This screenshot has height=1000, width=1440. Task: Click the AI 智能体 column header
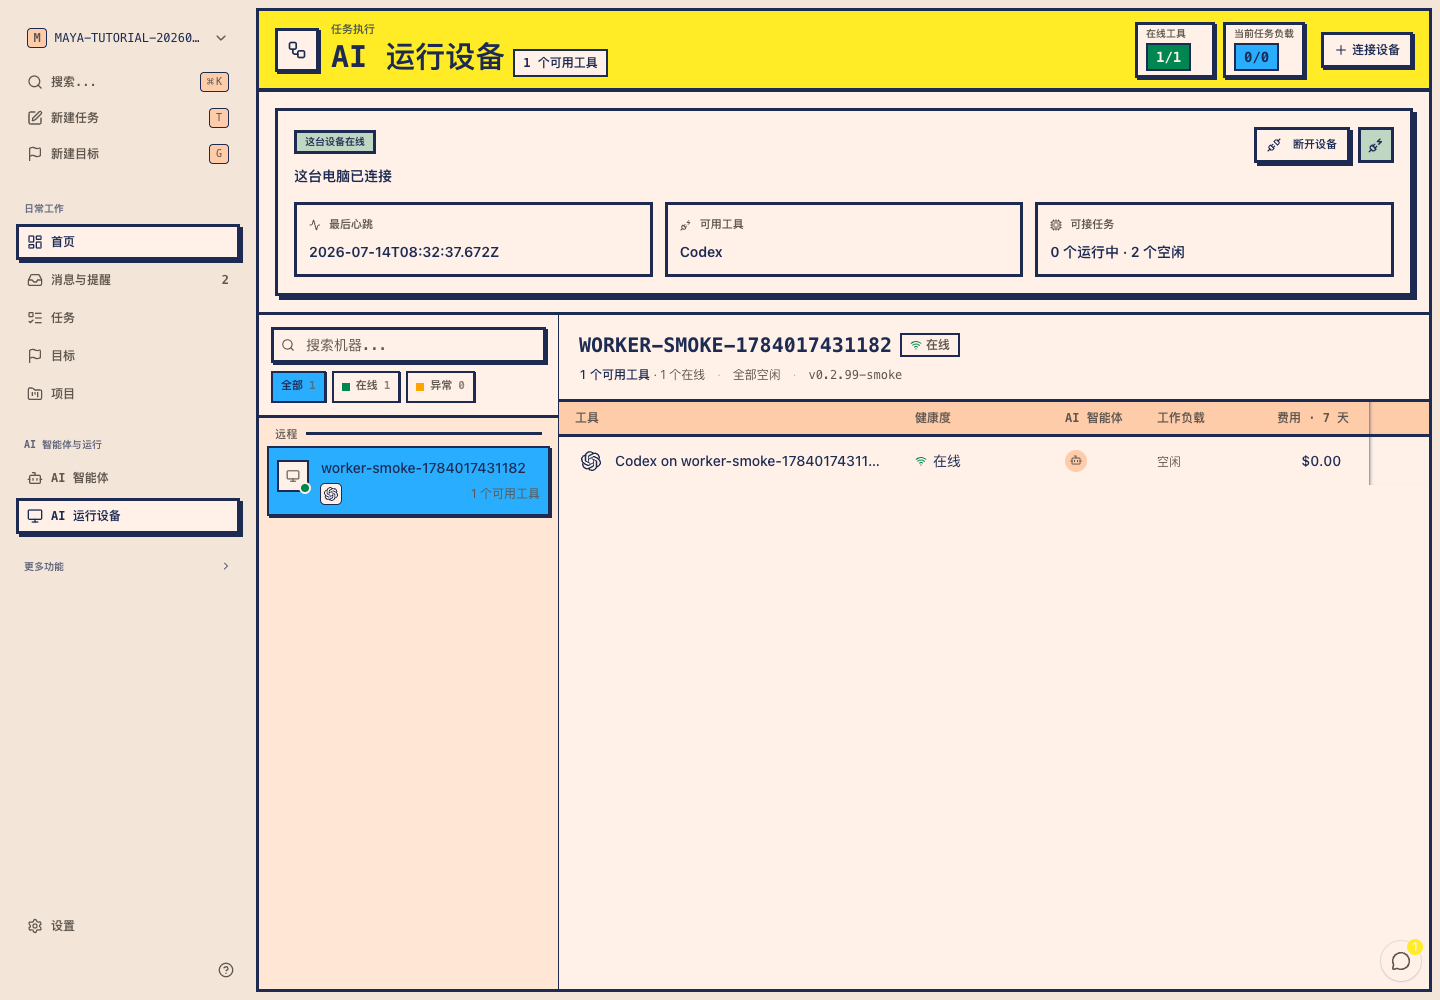click(1094, 418)
